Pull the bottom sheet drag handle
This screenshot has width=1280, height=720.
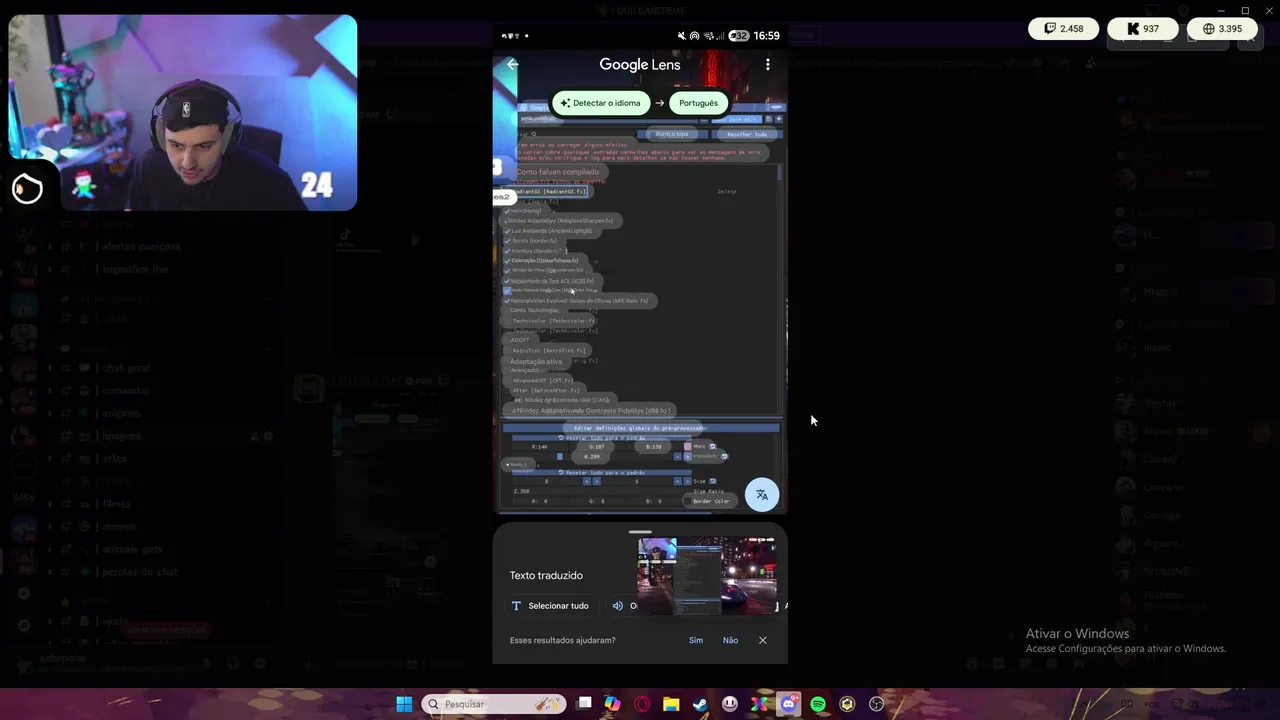coord(640,532)
